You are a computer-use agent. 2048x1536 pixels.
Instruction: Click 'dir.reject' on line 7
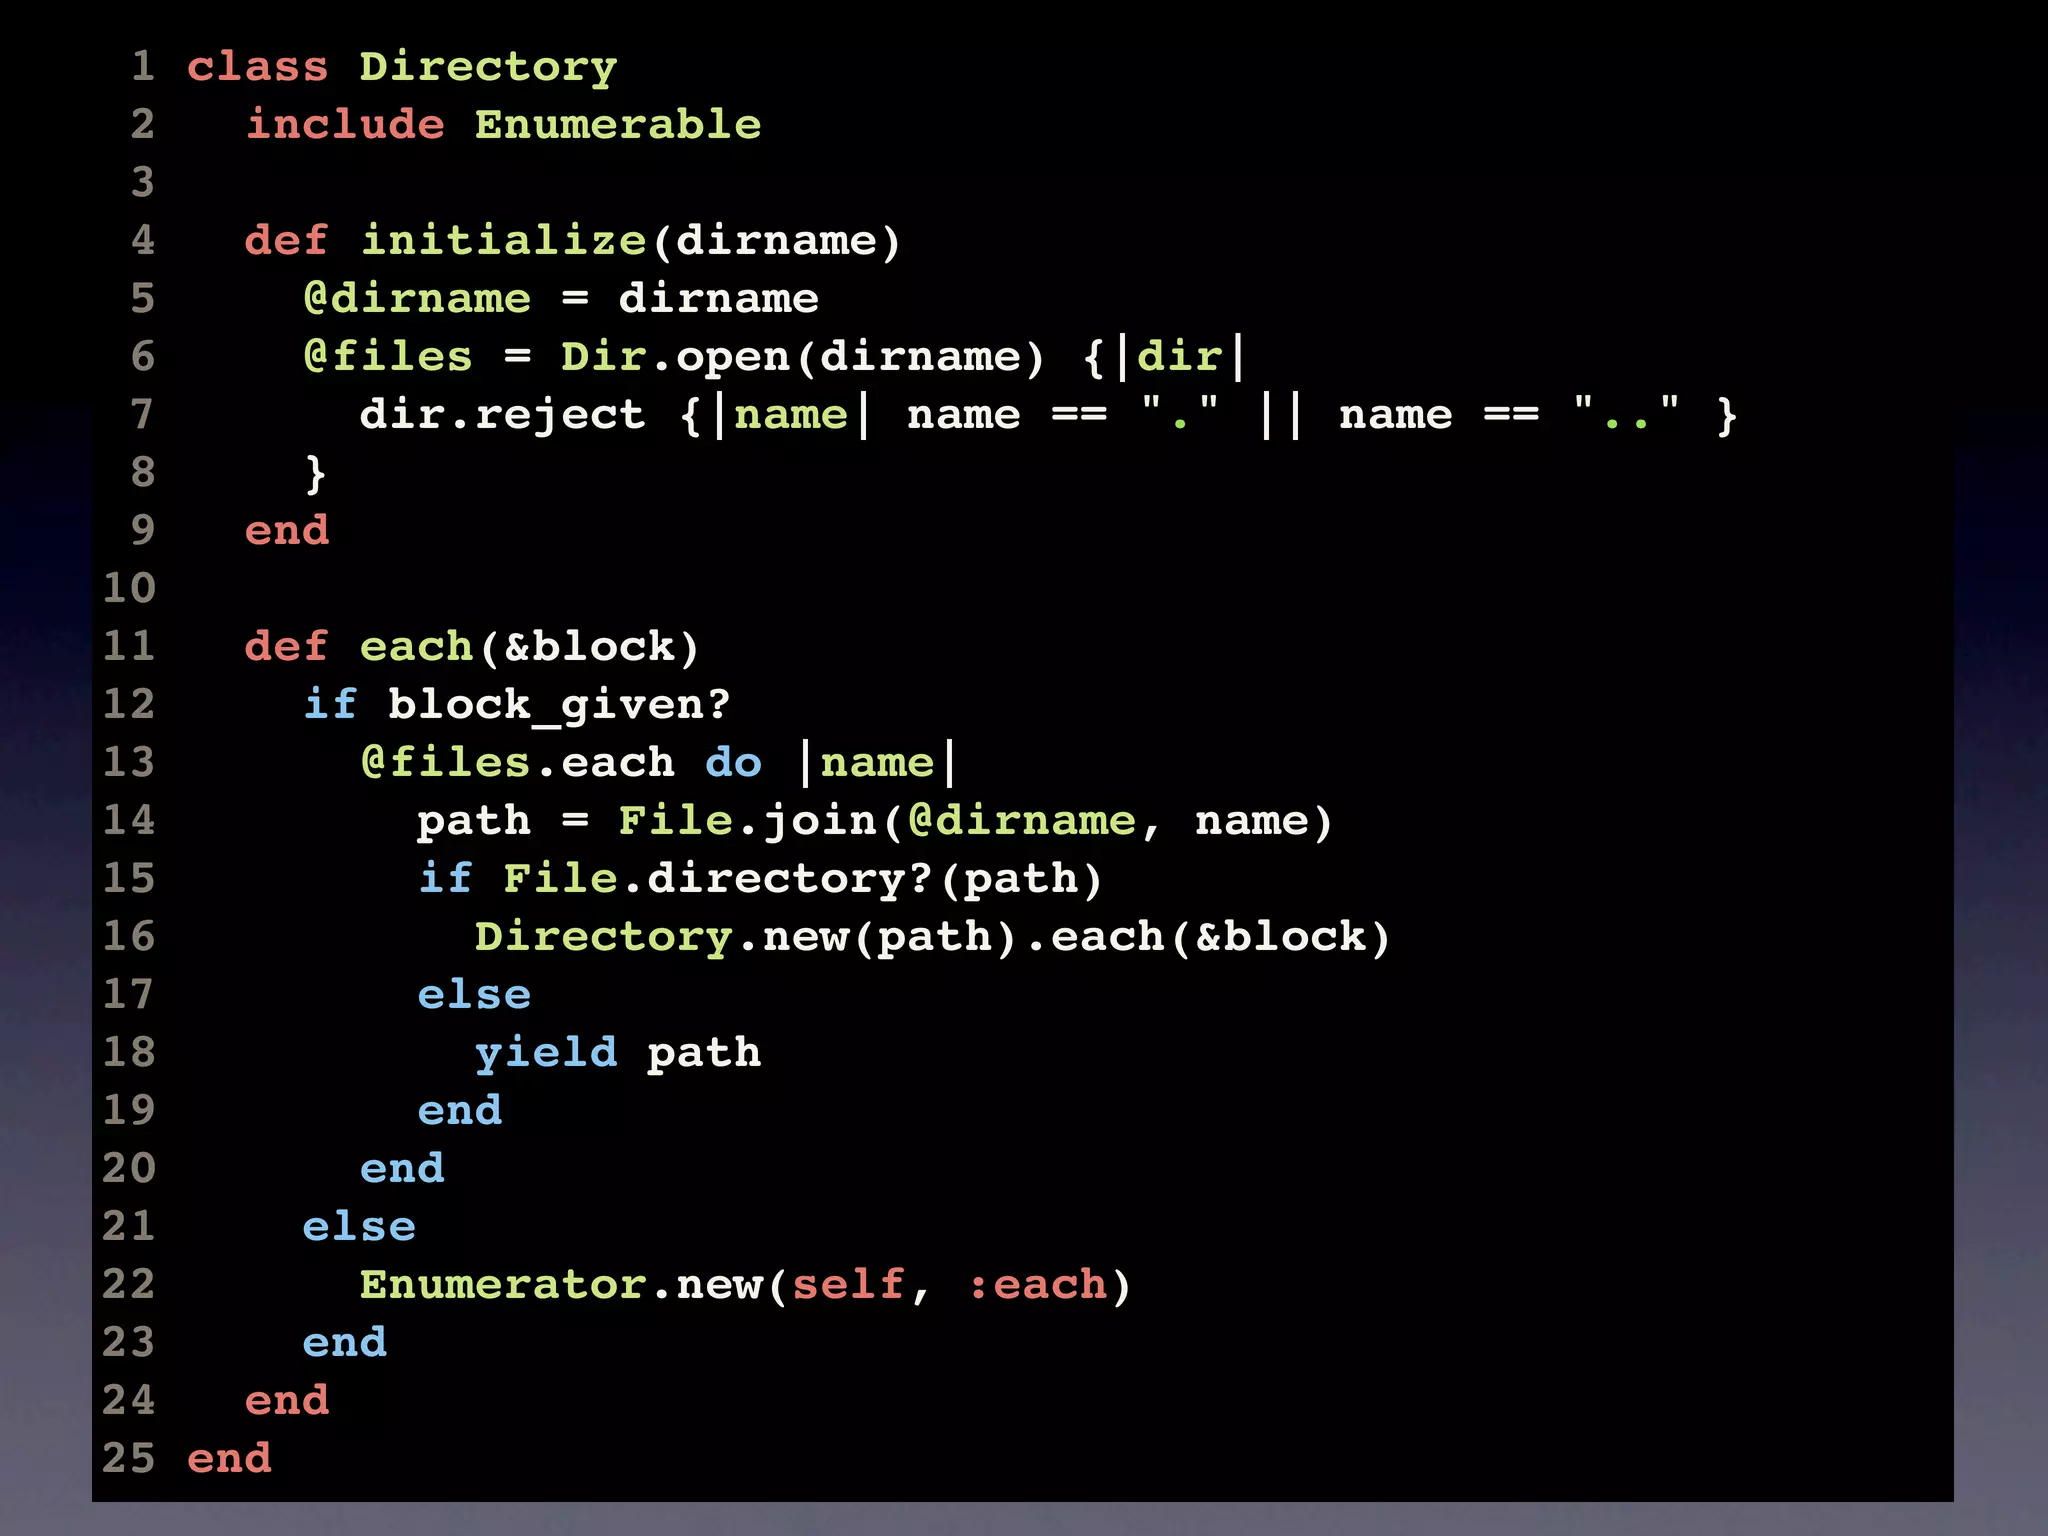(503, 414)
